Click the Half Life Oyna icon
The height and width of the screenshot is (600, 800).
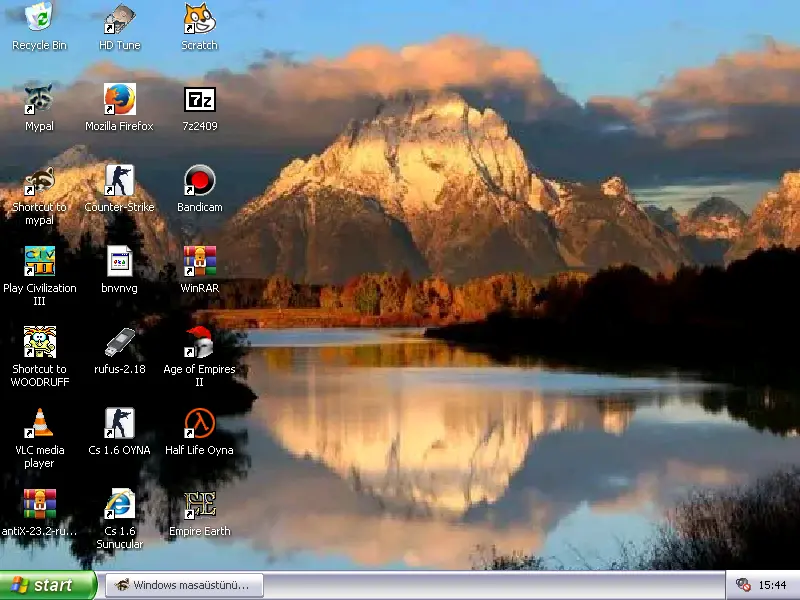(199, 422)
